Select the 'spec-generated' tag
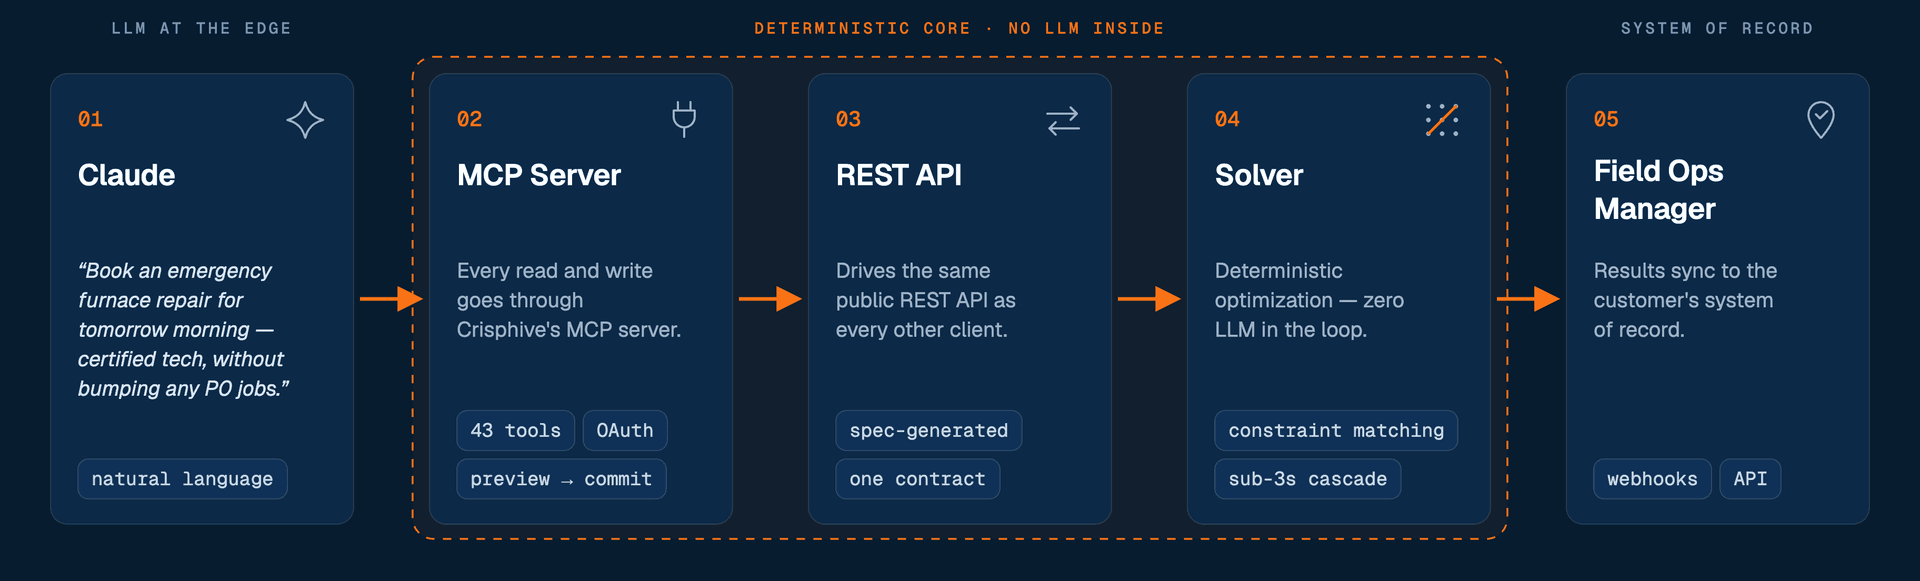The width and height of the screenshot is (1920, 581). coord(929,430)
